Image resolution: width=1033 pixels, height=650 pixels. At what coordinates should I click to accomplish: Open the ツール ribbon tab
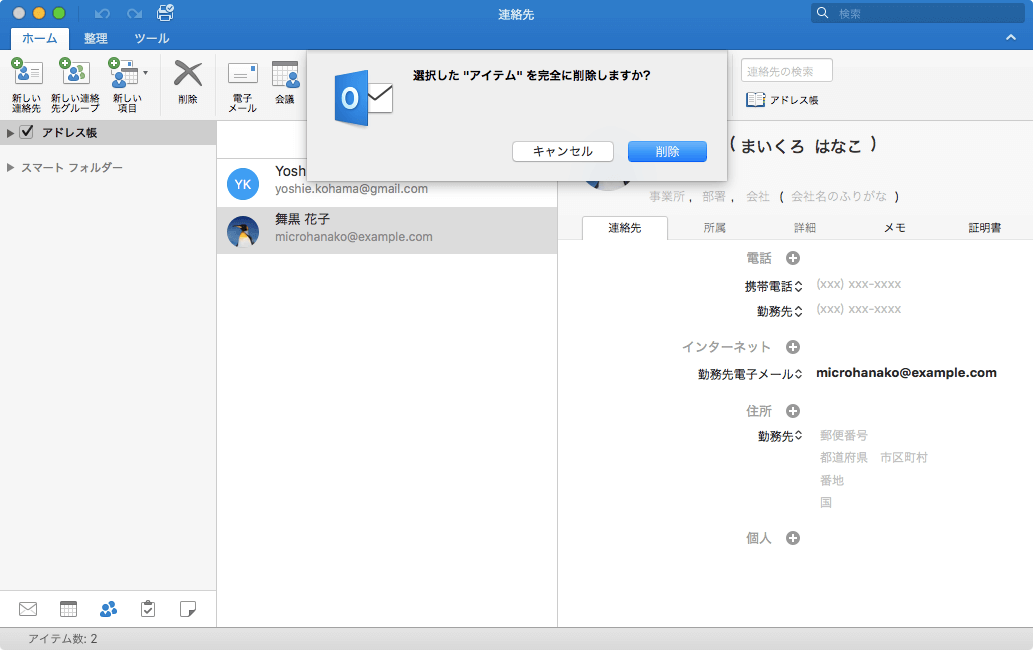[x=151, y=39]
